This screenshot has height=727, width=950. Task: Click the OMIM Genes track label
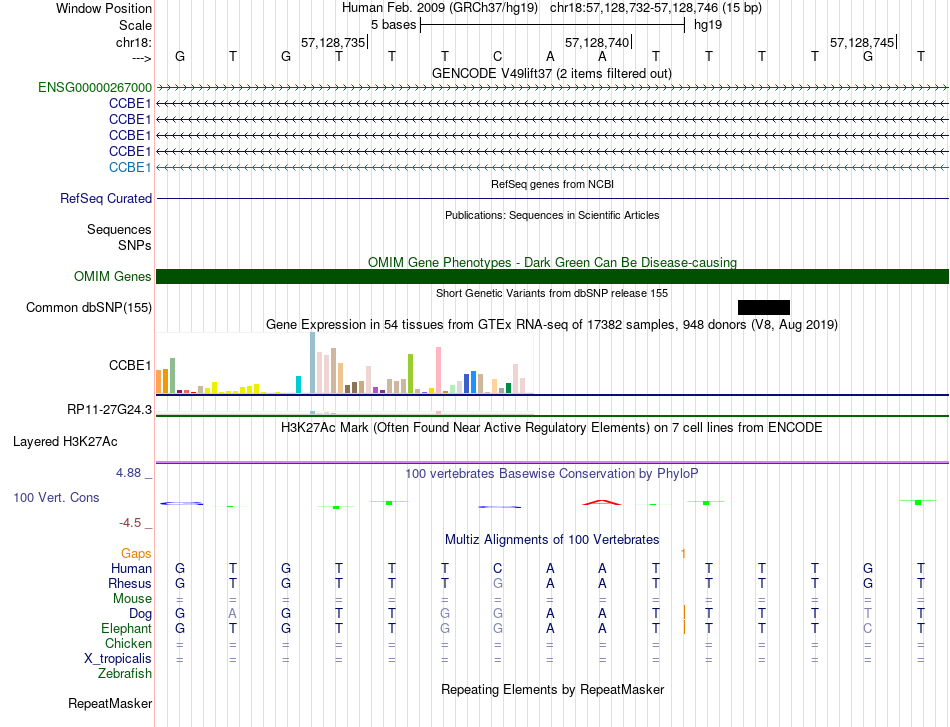112,276
